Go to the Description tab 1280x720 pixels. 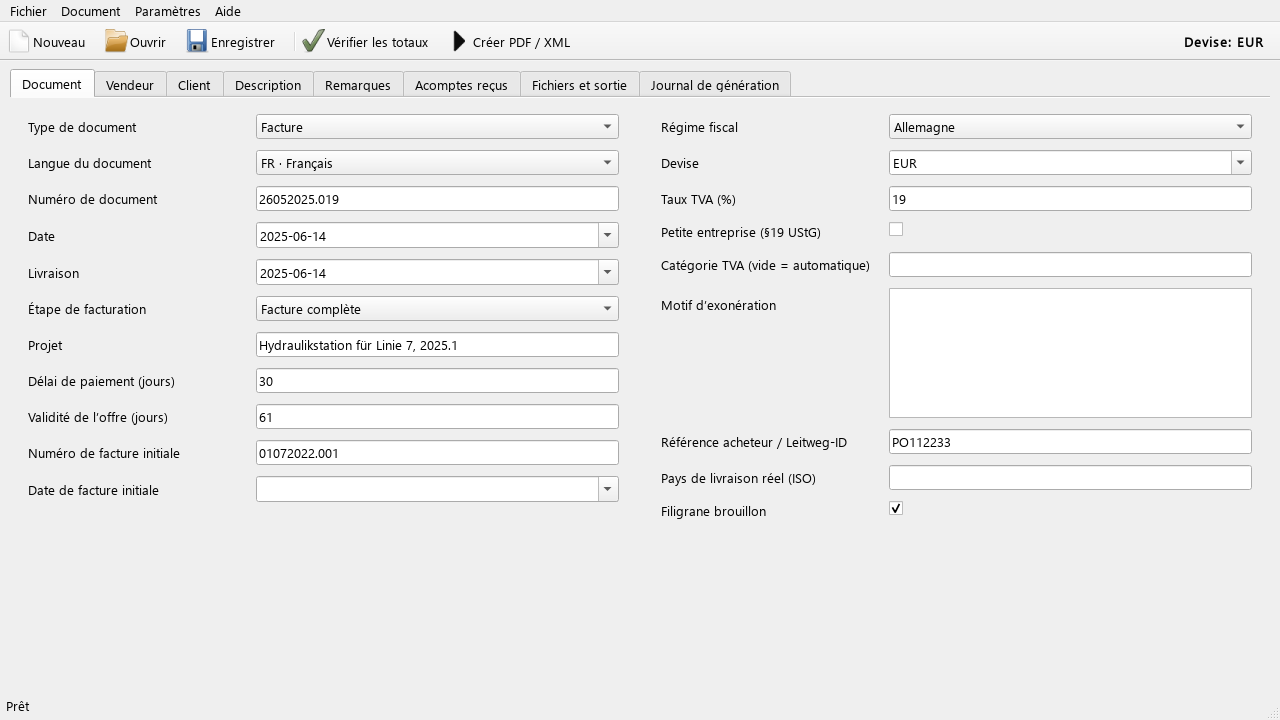pos(268,85)
